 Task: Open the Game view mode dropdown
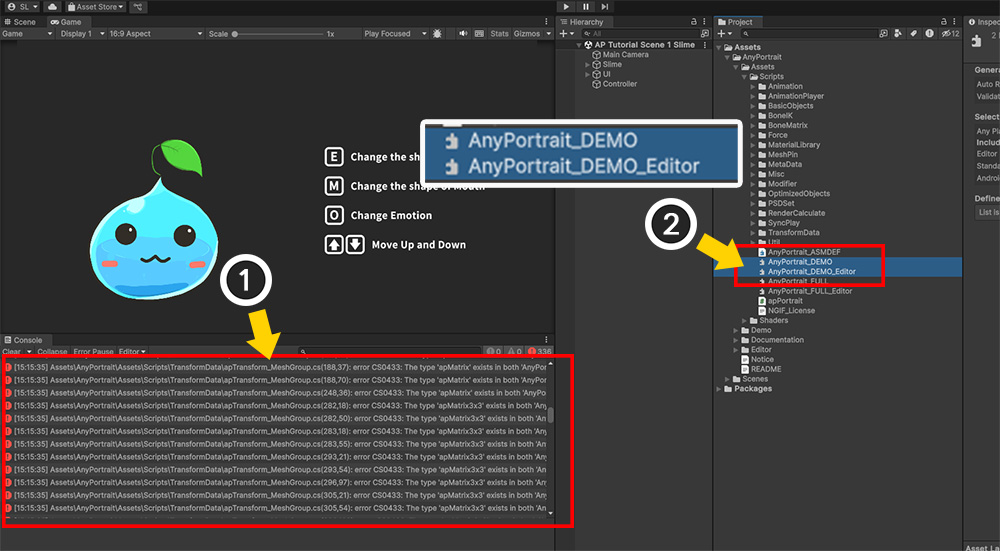(27, 34)
